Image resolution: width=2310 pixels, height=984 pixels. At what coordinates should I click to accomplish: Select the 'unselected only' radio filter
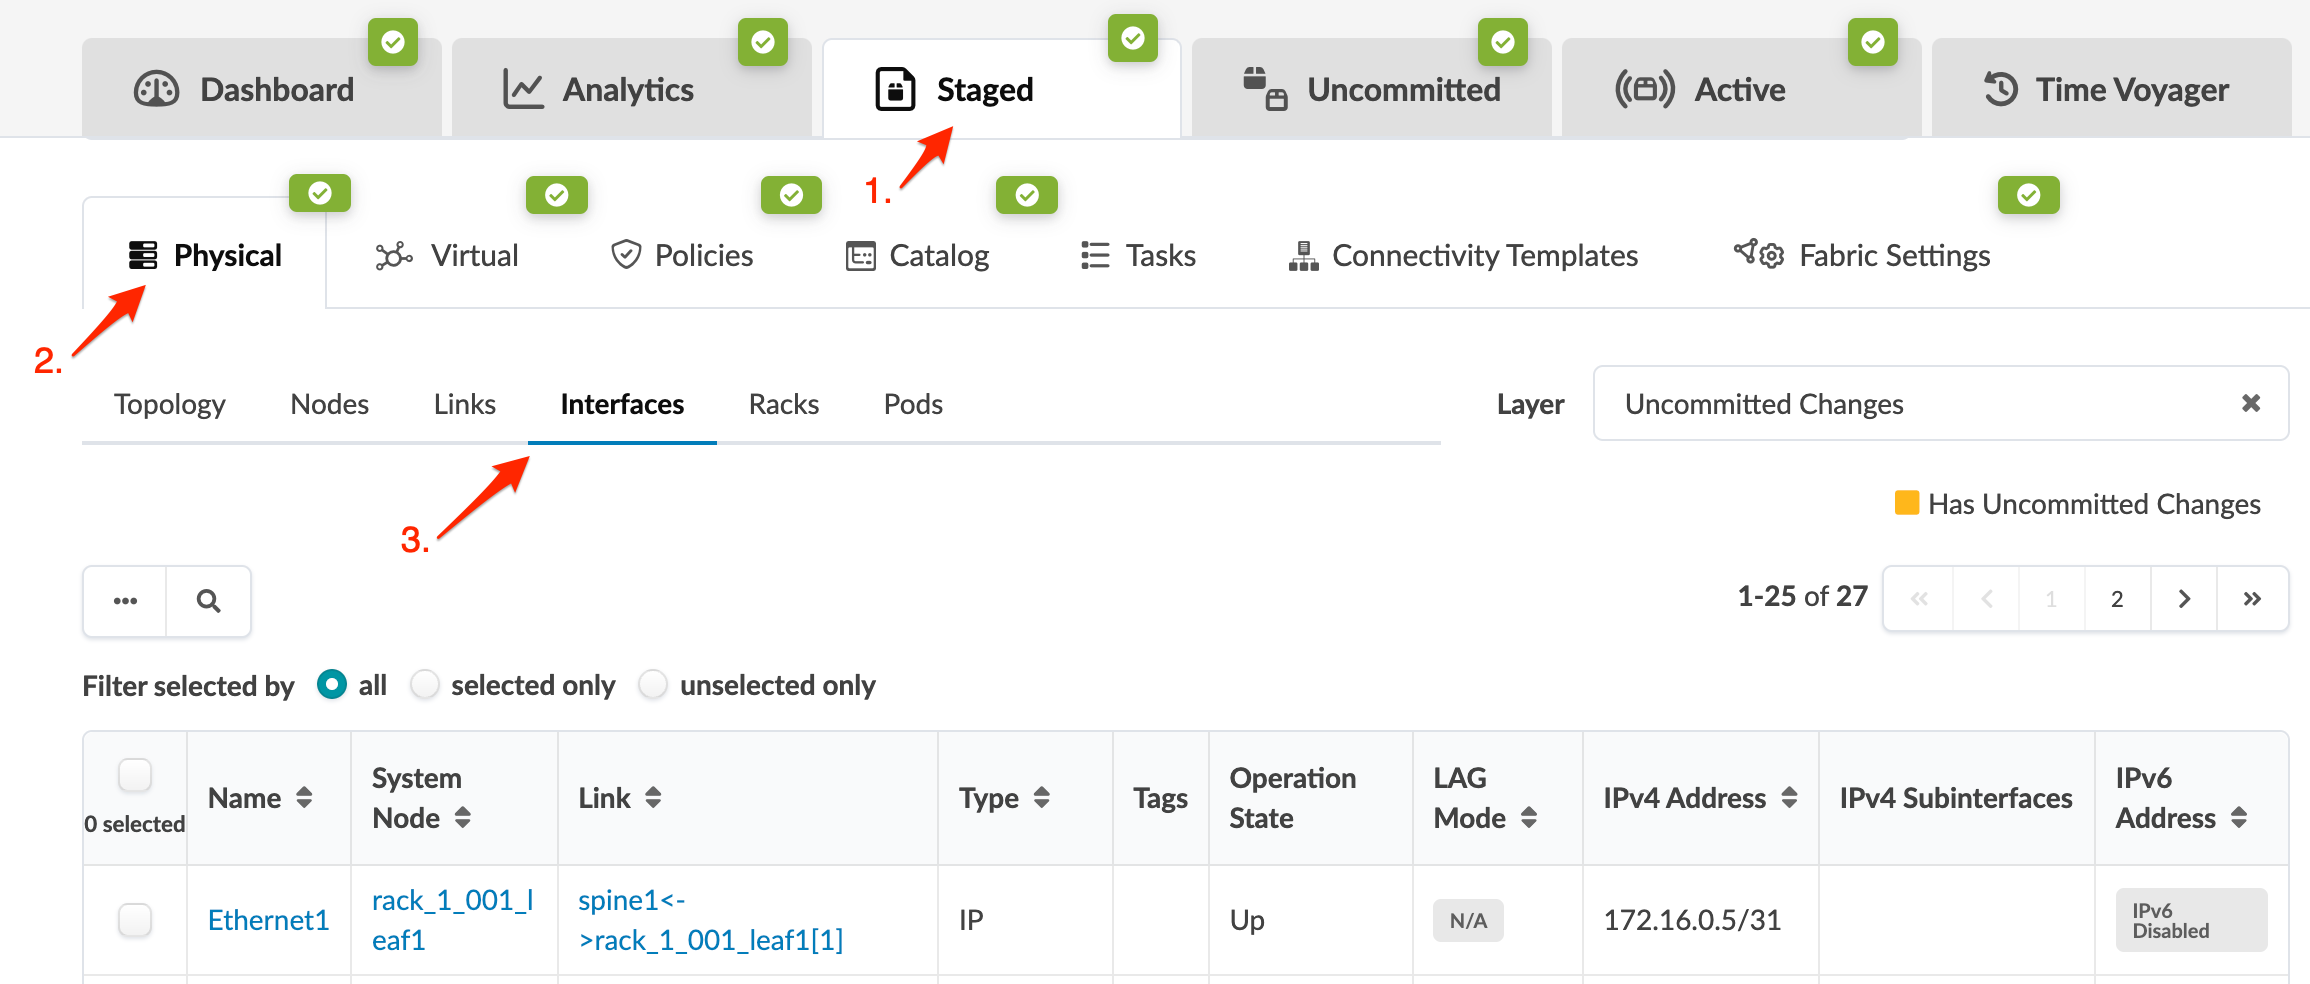653,685
